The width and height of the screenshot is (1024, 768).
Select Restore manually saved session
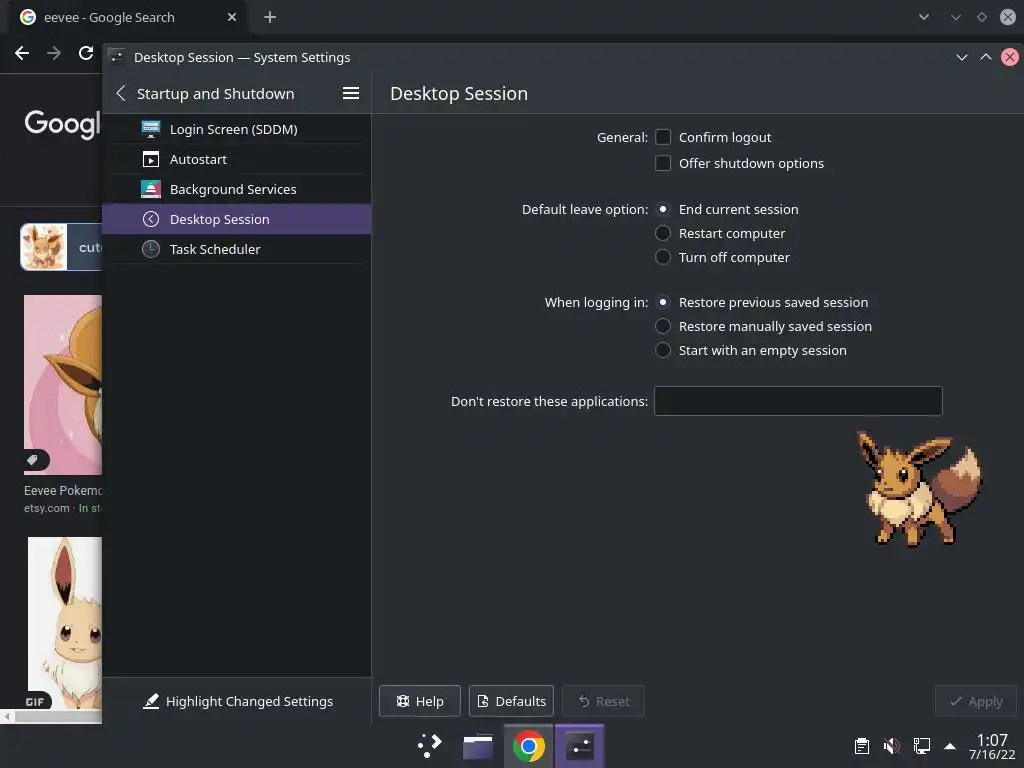pyautogui.click(x=663, y=326)
